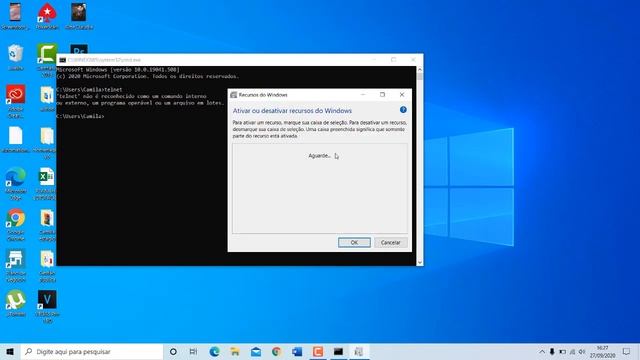Open File Explorer from the taskbar
The height and width of the screenshot is (360, 640).
[235, 351]
